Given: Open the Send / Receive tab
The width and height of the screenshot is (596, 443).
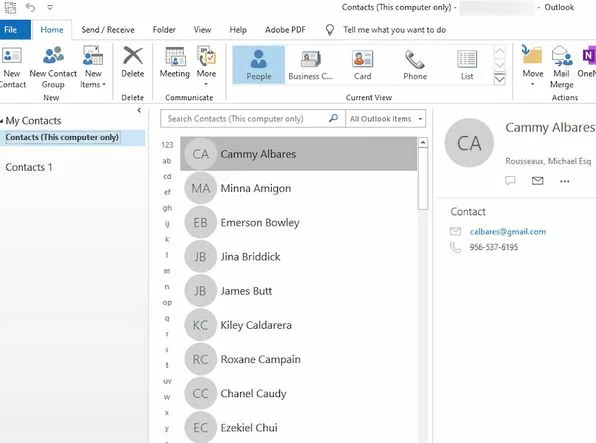Looking at the screenshot, I should [108, 30].
